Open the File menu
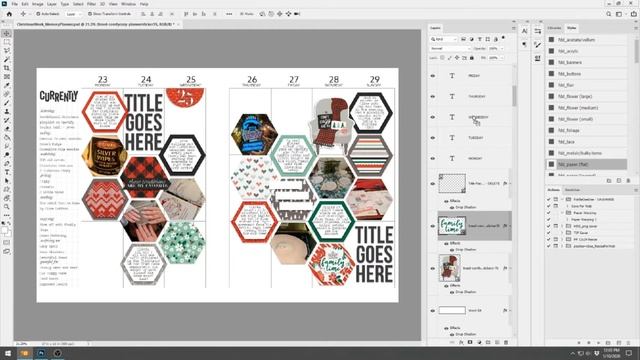Screen dimensions: 640x360 [14, 4]
